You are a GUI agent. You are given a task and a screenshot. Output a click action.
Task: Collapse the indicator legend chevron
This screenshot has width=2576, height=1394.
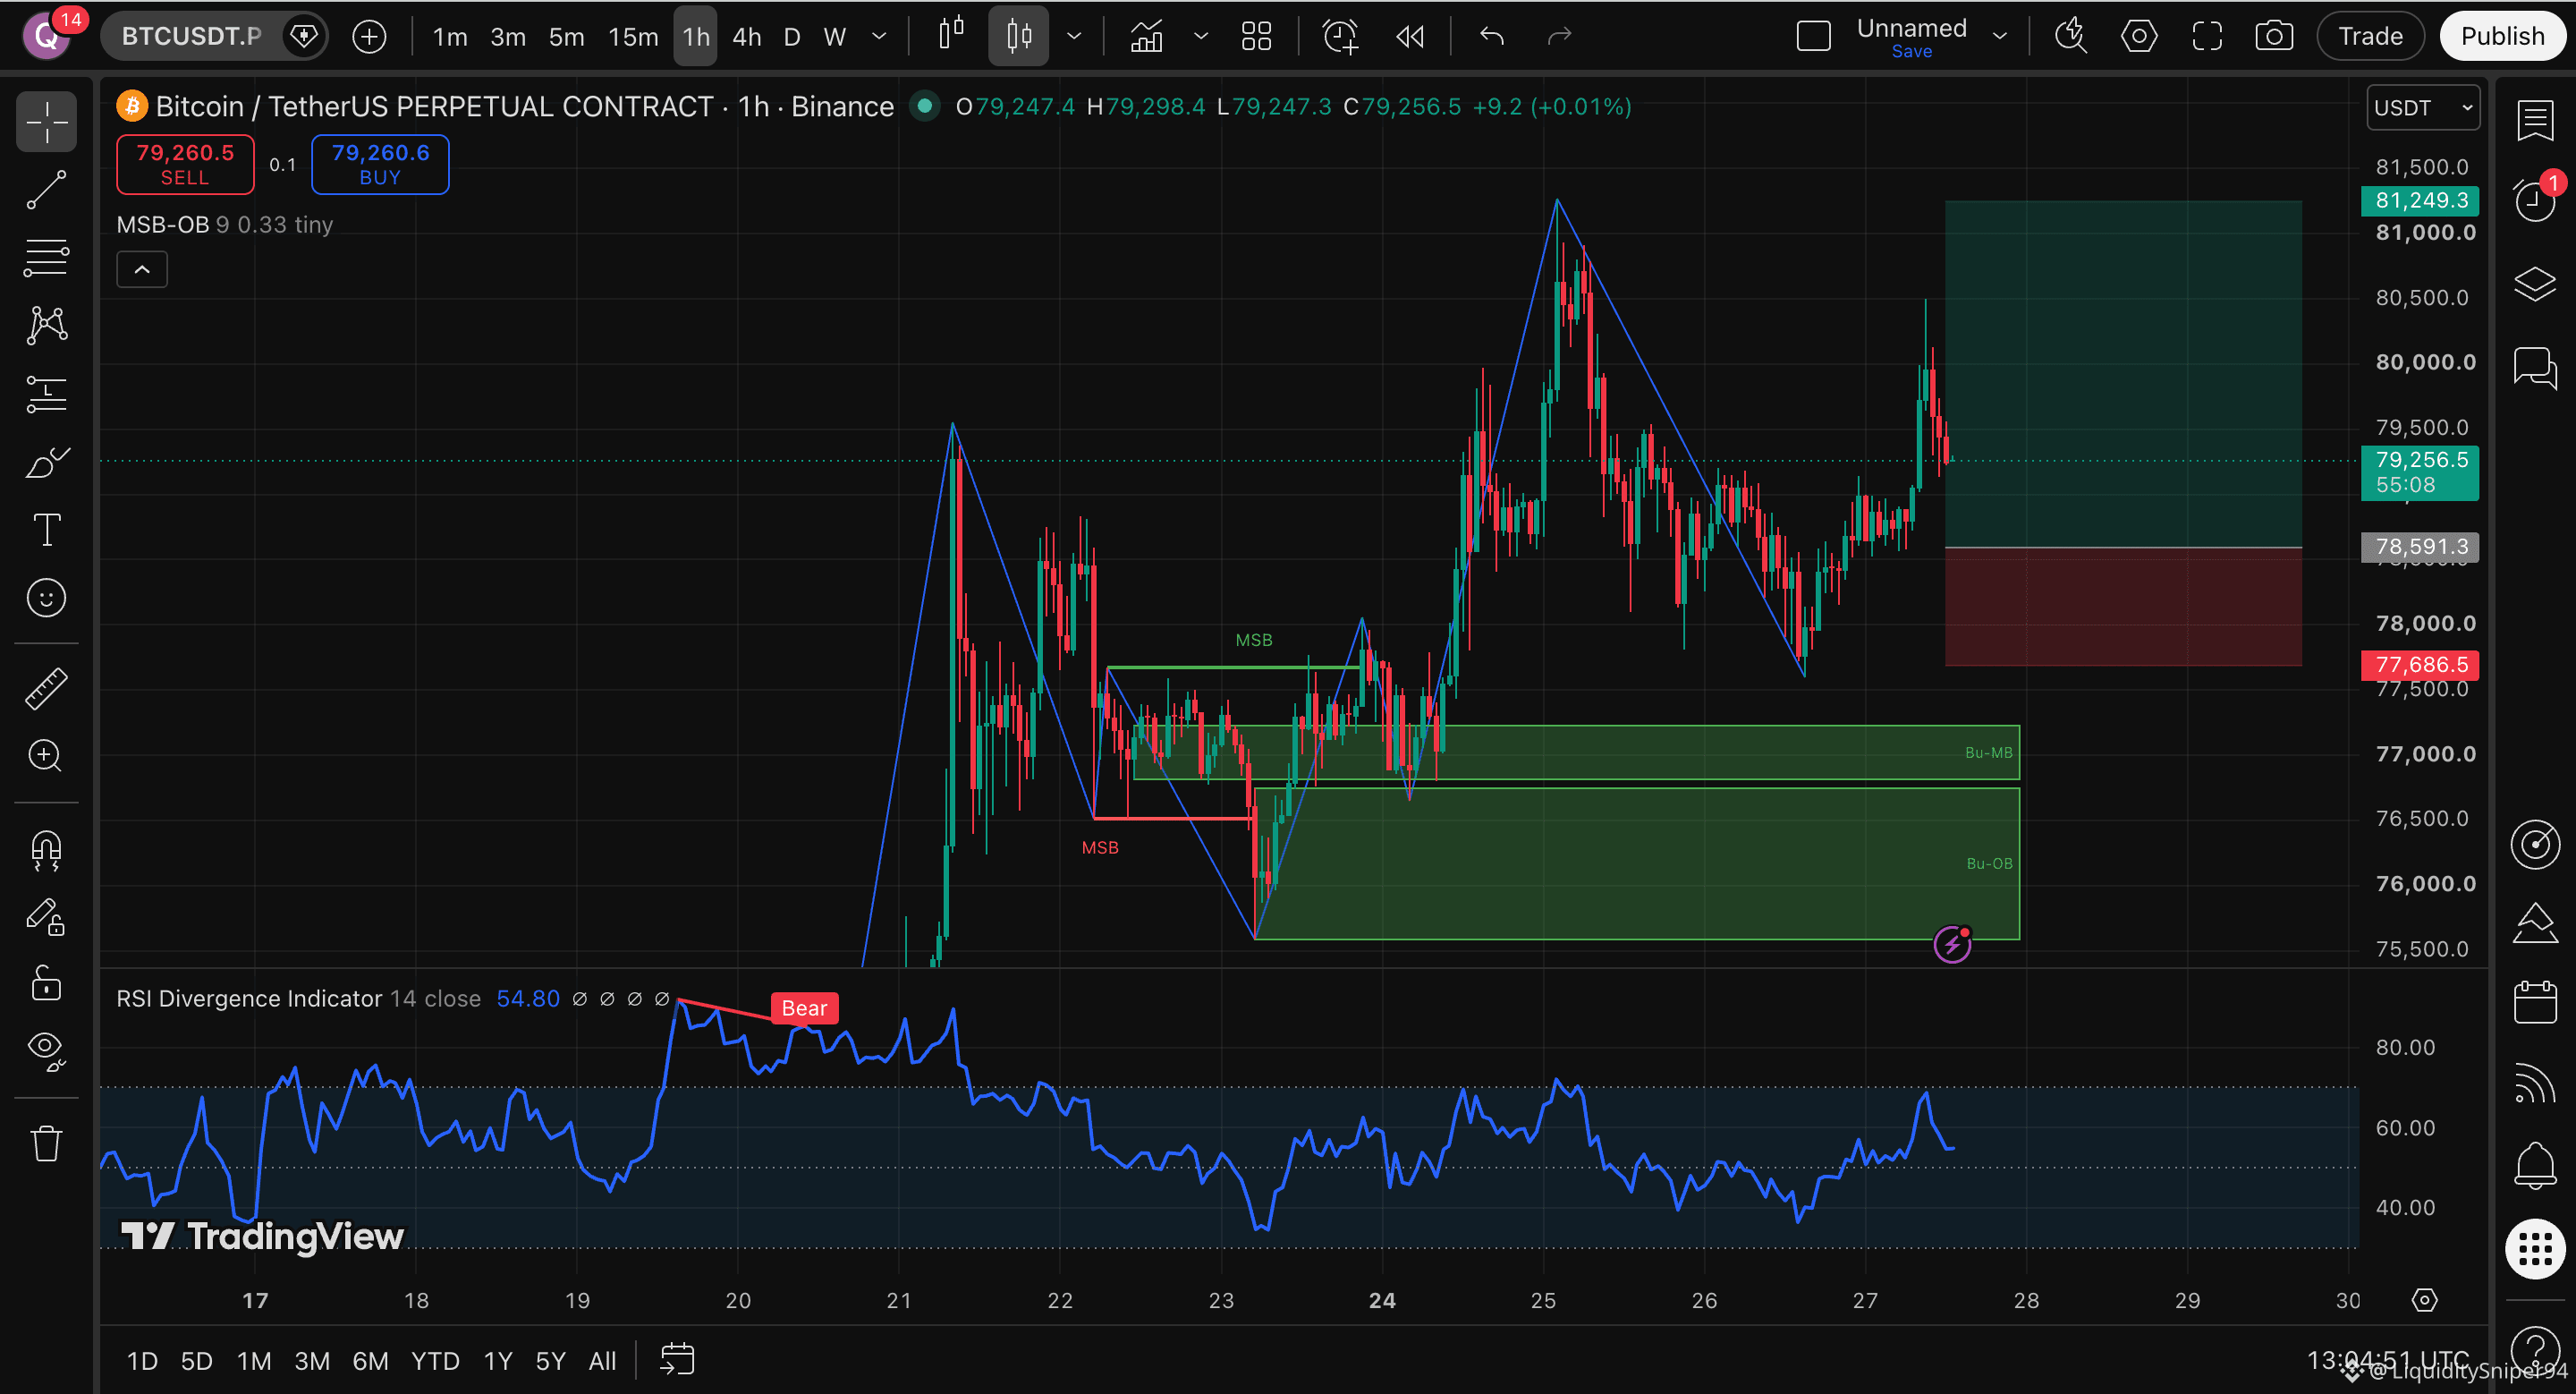click(142, 269)
